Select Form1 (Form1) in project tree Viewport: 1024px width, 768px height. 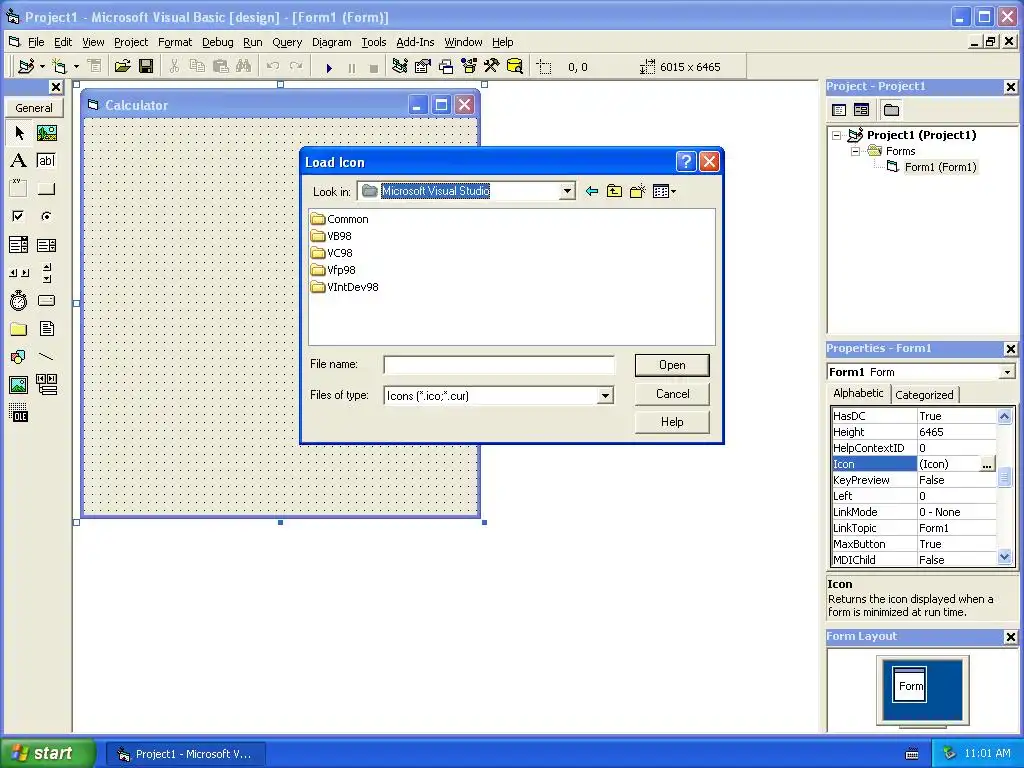click(940, 167)
